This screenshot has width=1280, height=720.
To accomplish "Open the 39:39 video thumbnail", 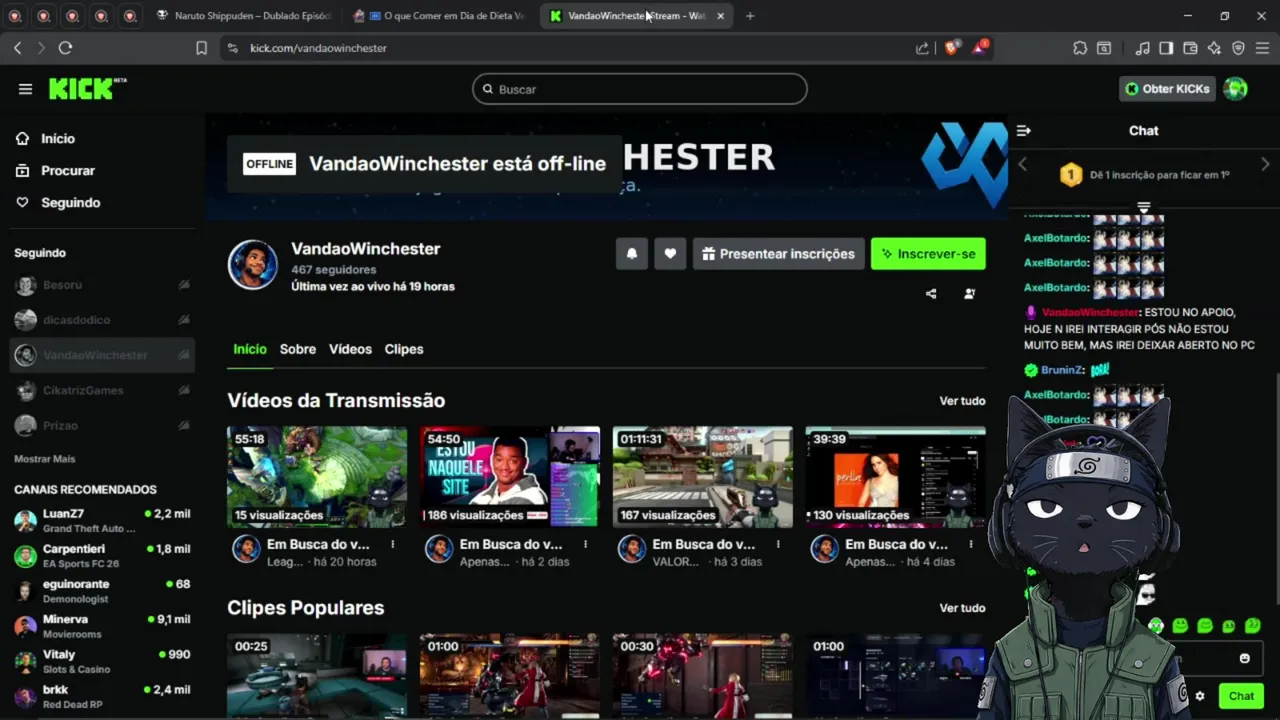I will tap(896, 477).
